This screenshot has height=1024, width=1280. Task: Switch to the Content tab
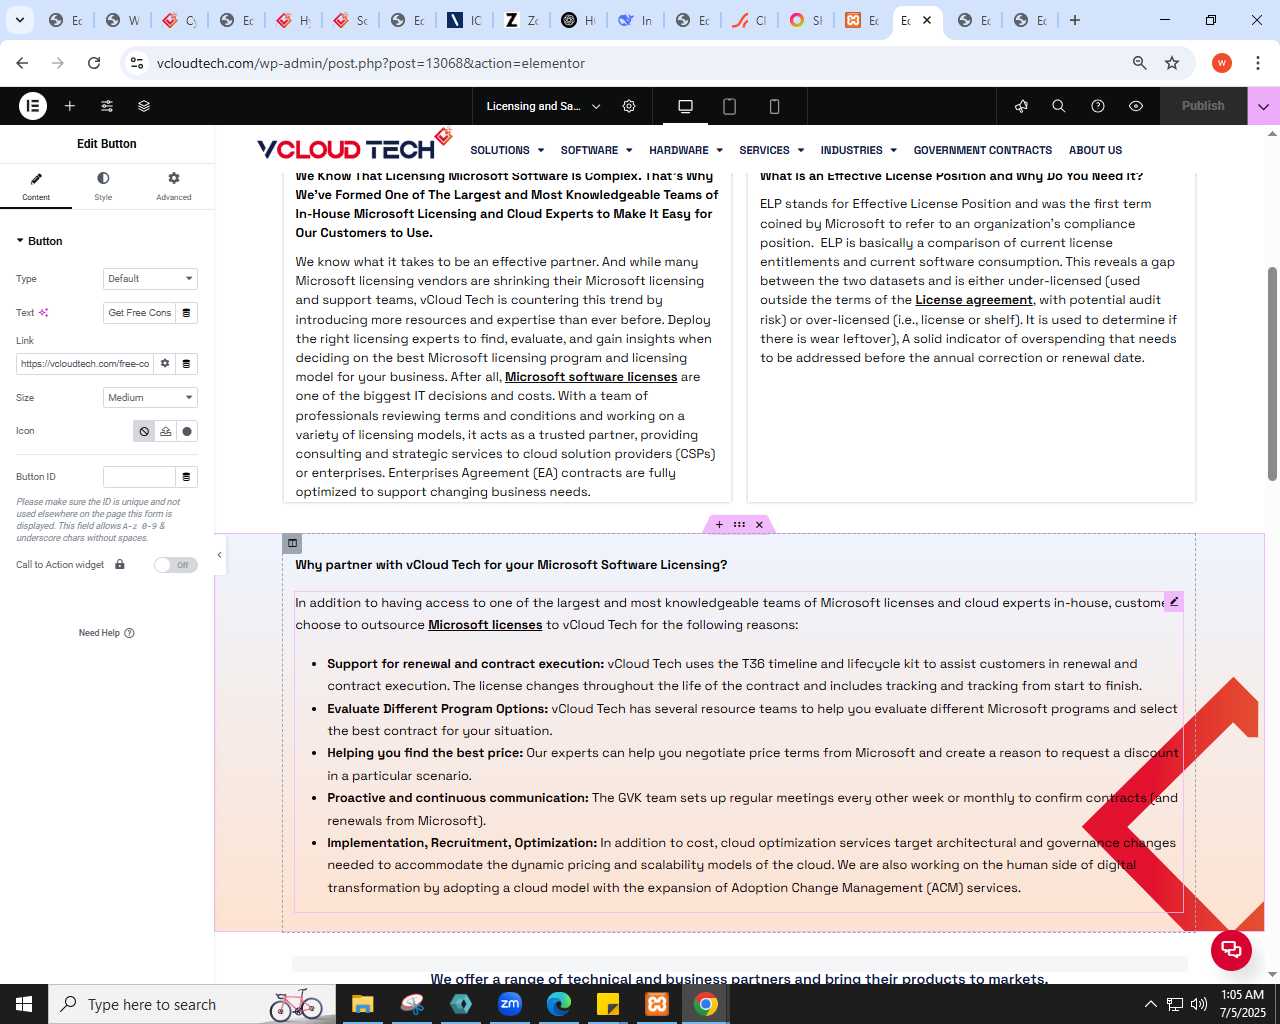coord(36,186)
